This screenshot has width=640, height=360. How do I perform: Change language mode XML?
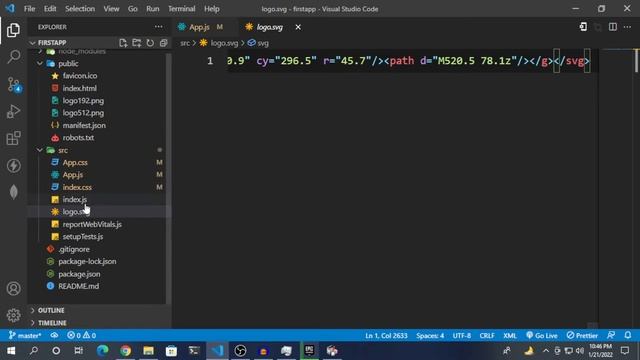tap(510, 336)
